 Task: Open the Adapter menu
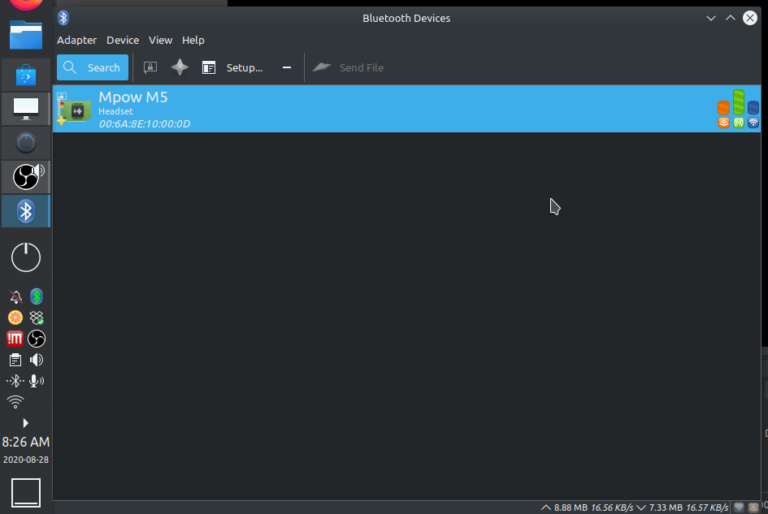[x=77, y=40]
